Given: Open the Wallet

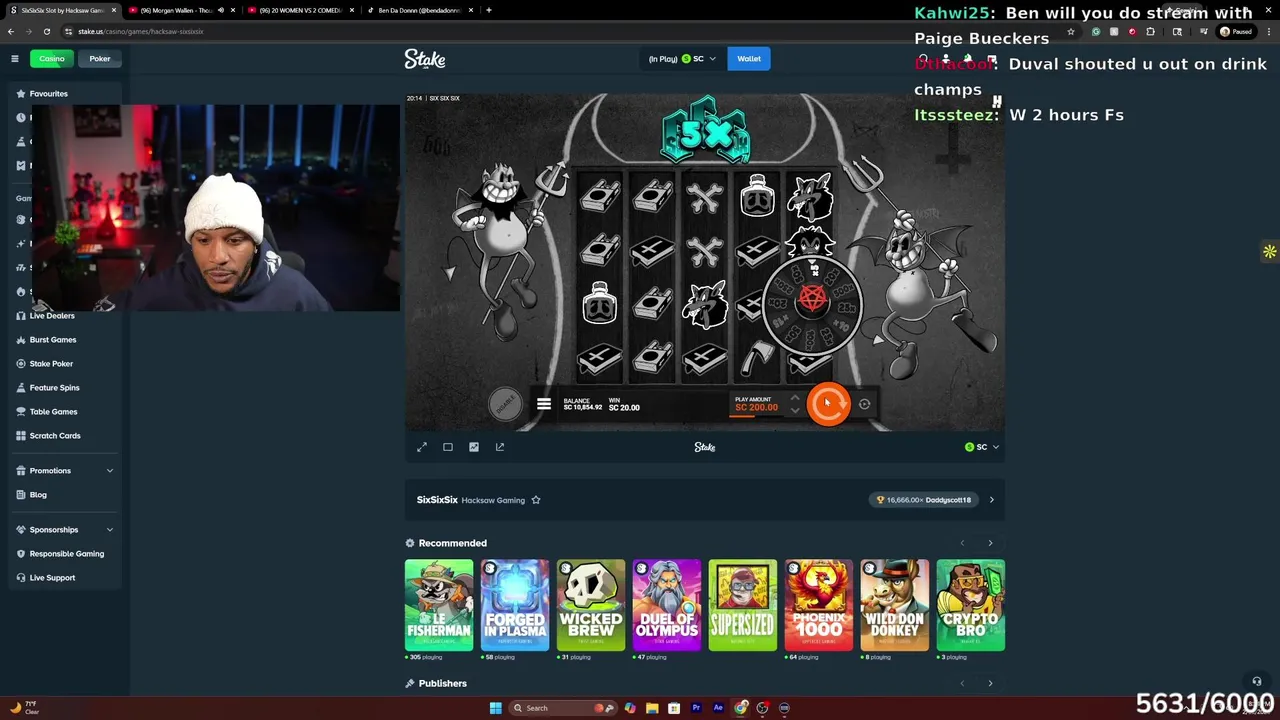Looking at the screenshot, I should tap(749, 59).
